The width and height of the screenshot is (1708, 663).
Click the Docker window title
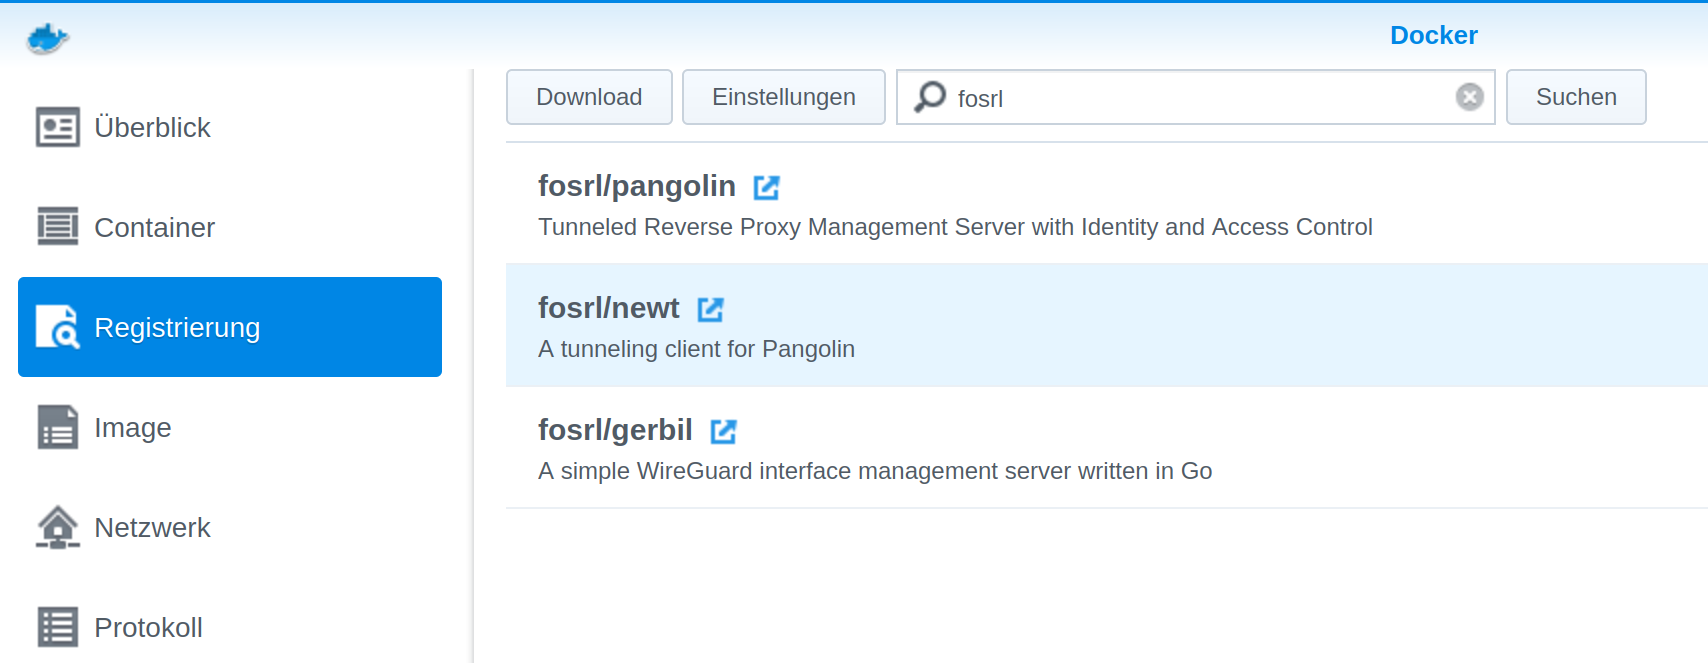click(x=1433, y=35)
